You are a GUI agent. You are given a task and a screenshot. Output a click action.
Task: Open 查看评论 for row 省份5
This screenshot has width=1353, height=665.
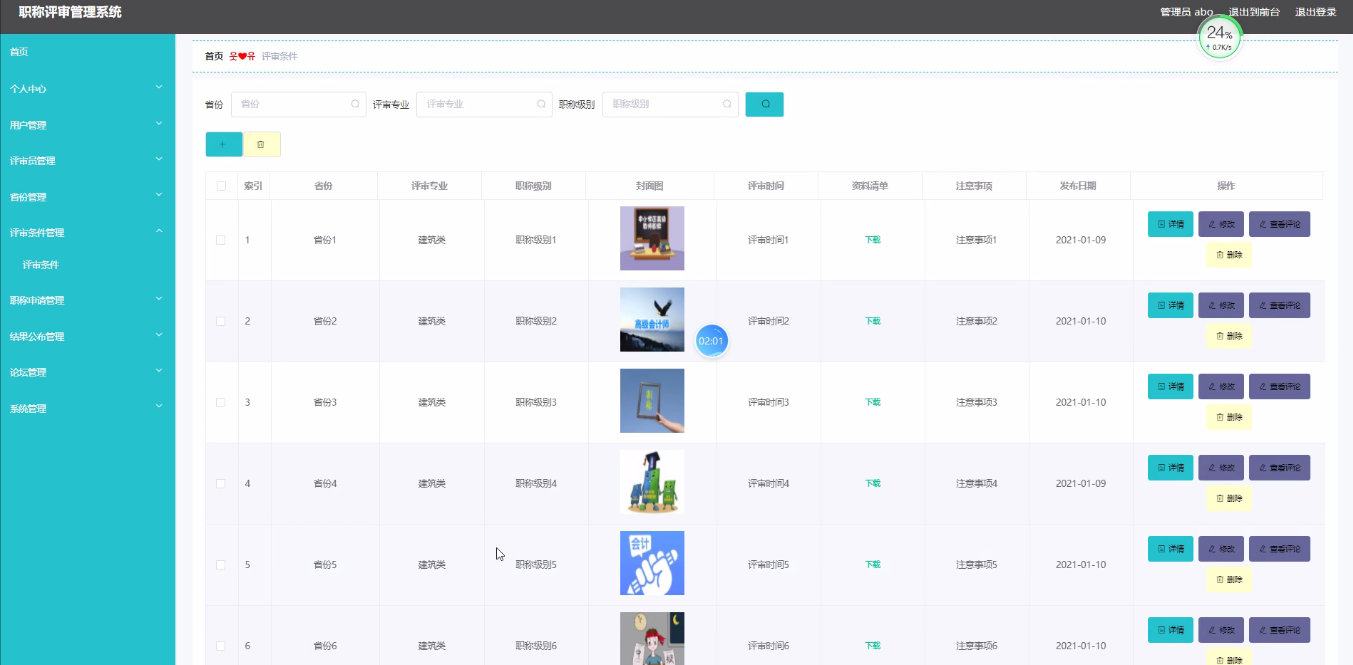coord(1279,549)
